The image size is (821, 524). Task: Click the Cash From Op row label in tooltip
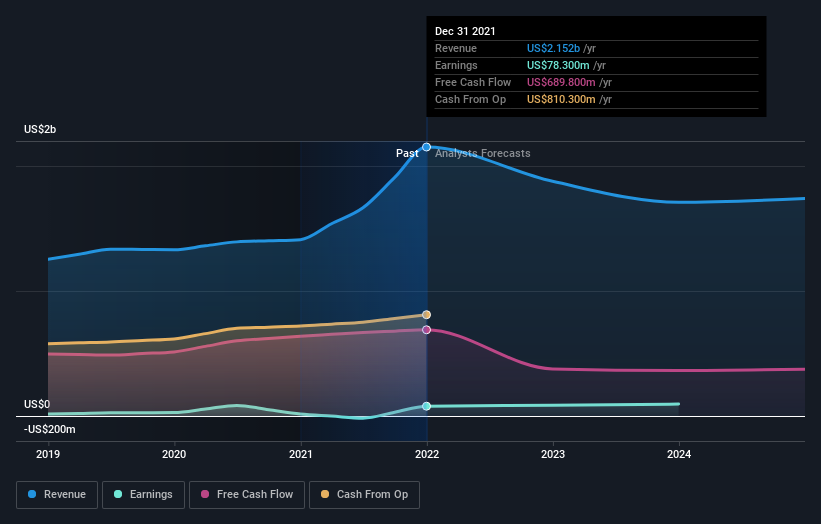pyautogui.click(x=470, y=99)
